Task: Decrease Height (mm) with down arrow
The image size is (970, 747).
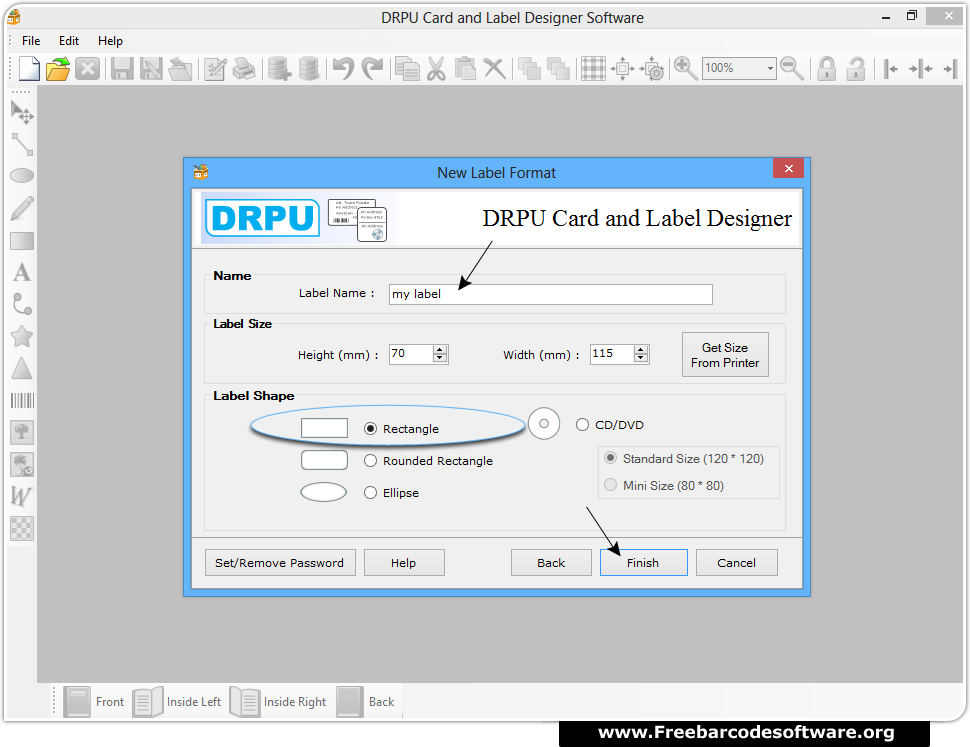Action: (x=440, y=359)
